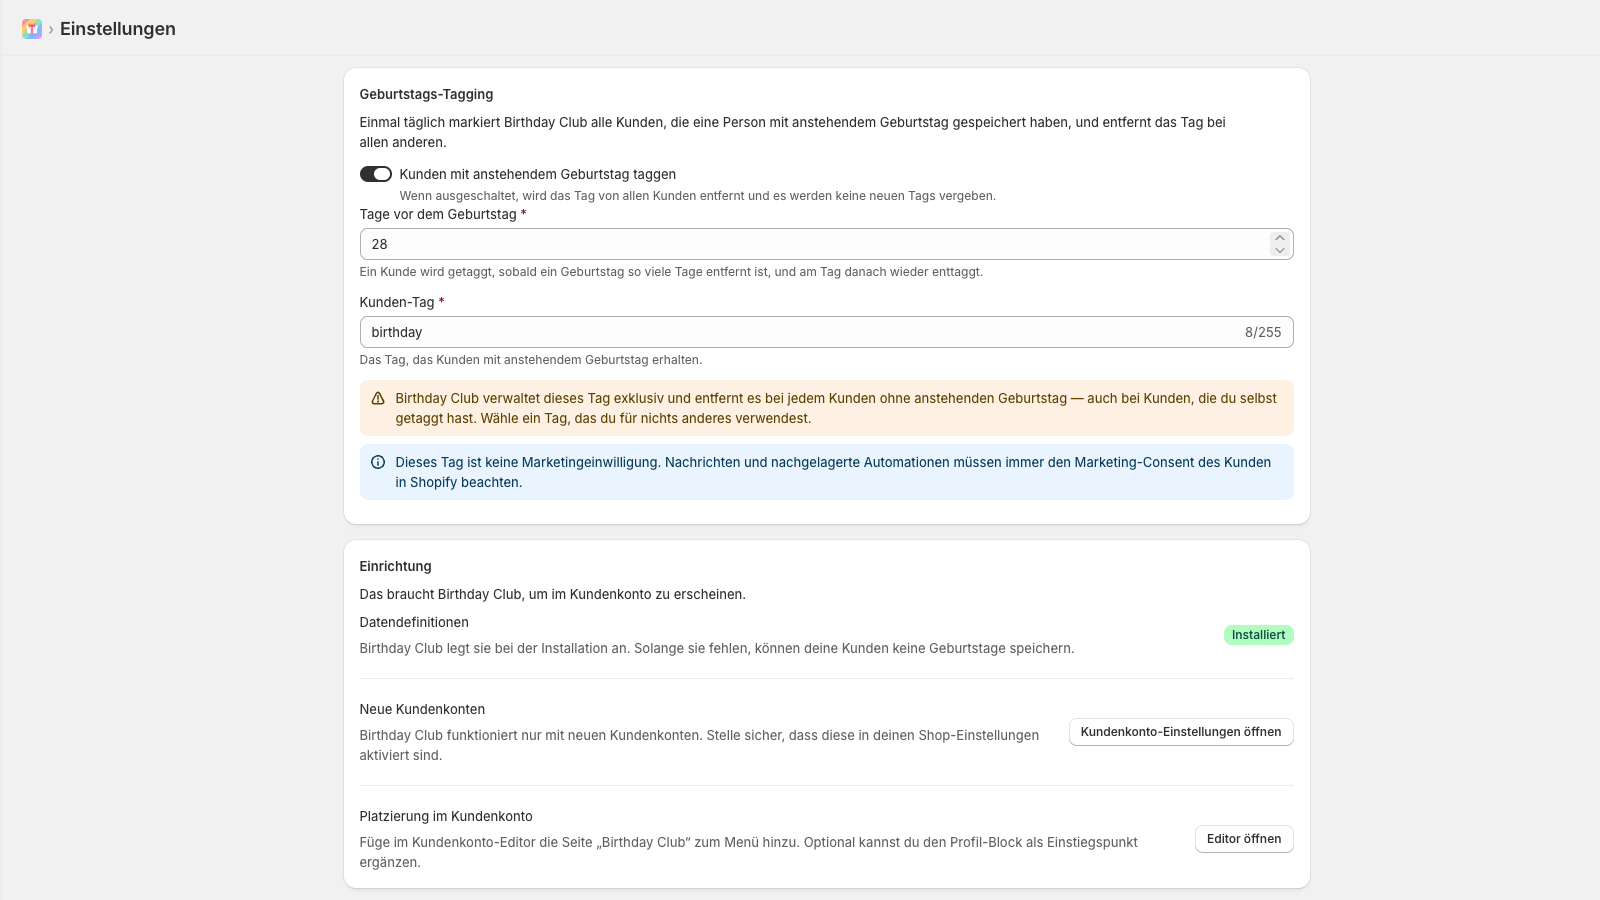Click the orange warning about exclusive tag management
1600x900 pixels.
click(x=836, y=408)
